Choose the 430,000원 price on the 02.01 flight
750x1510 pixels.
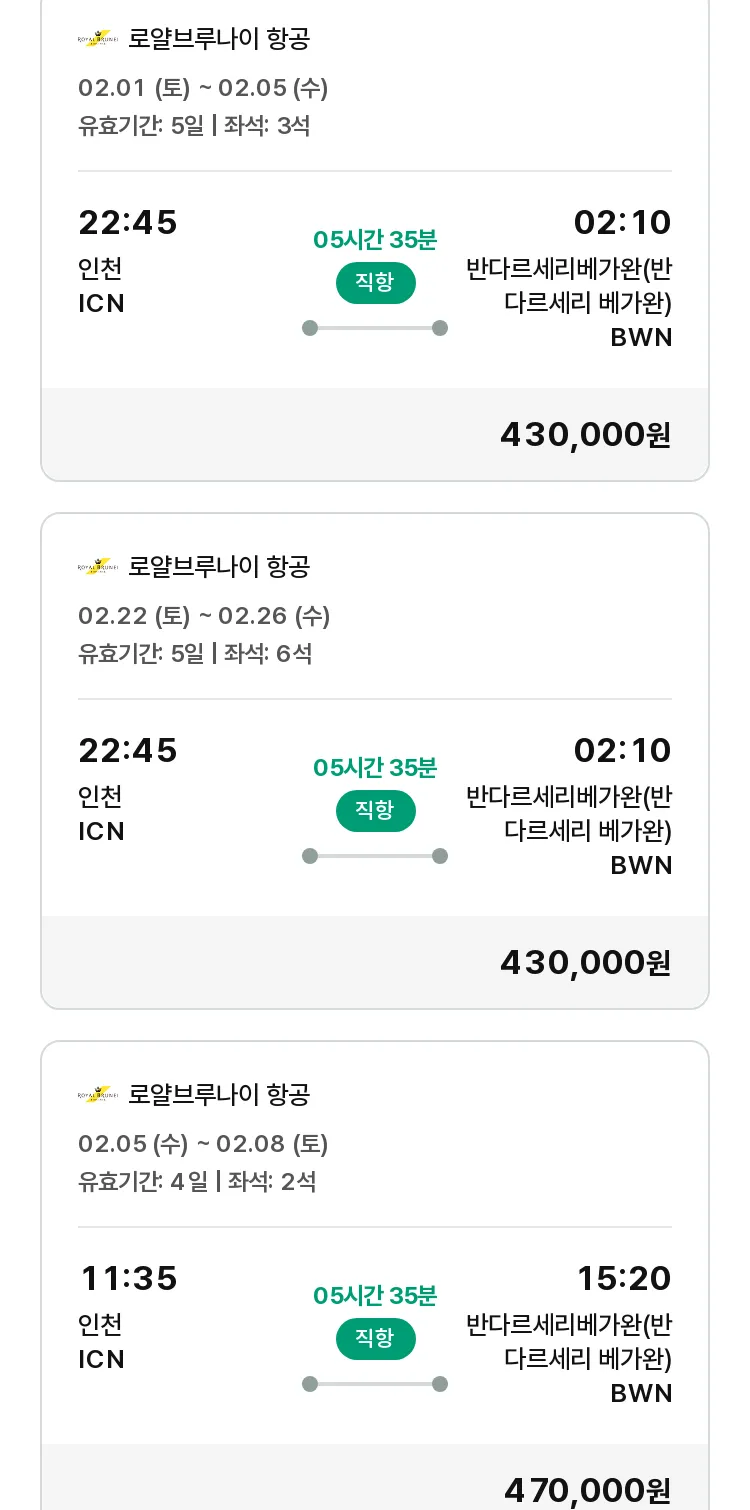(x=585, y=435)
